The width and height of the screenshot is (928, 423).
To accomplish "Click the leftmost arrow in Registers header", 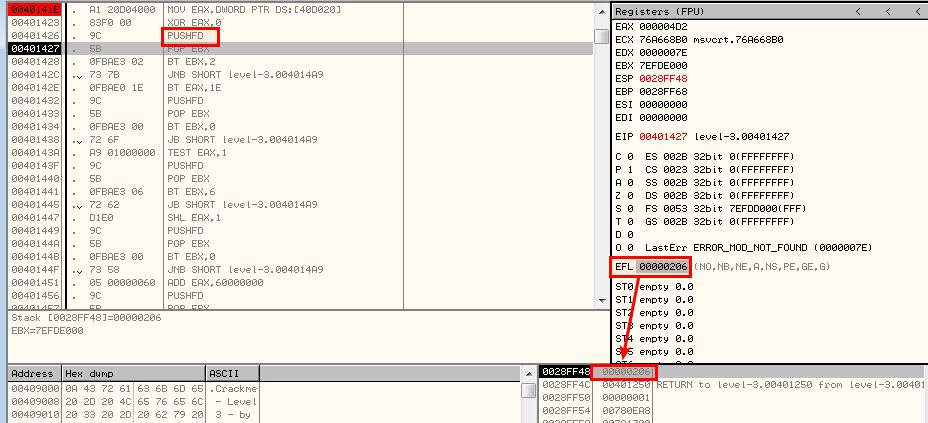I will 859,11.
